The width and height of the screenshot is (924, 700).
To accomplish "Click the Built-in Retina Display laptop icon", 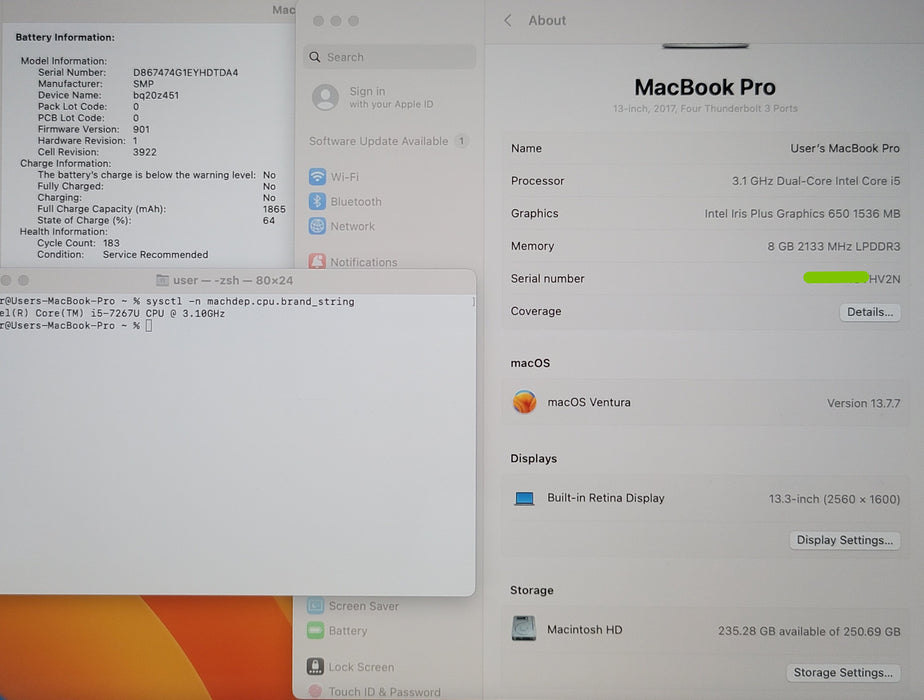I will tap(524, 498).
